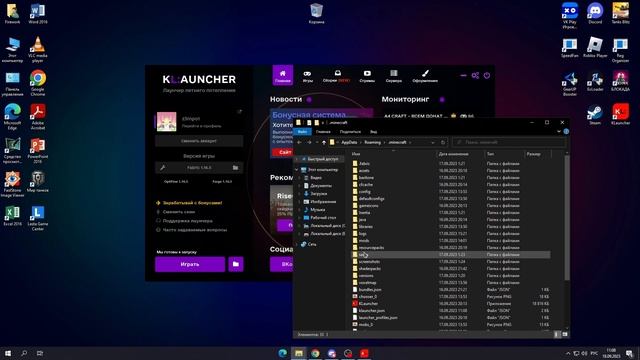Open the Discord desktop shortcut
640x360 pixels.
tap(595, 13)
